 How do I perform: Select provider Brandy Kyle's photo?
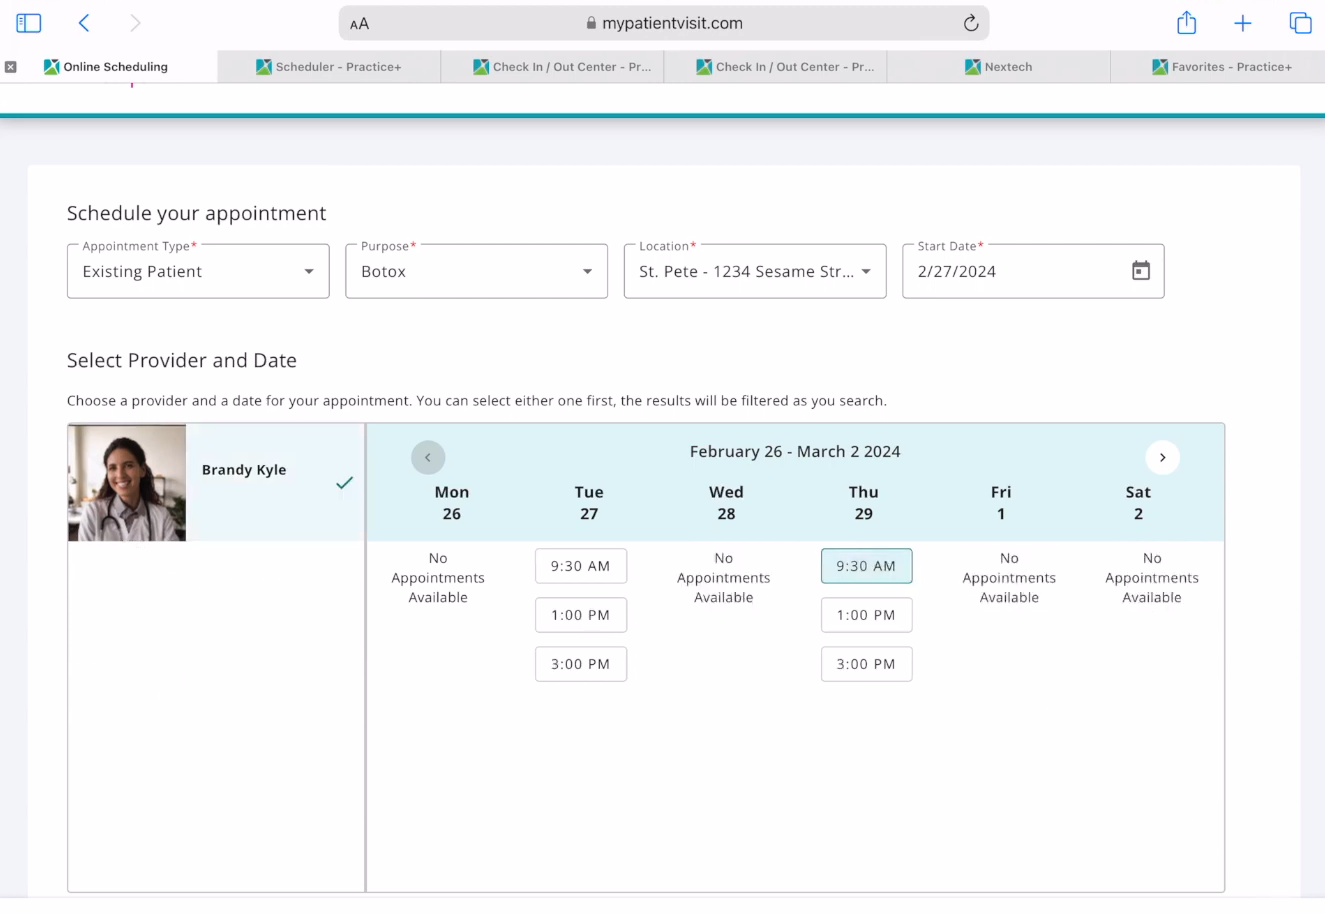(x=127, y=483)
